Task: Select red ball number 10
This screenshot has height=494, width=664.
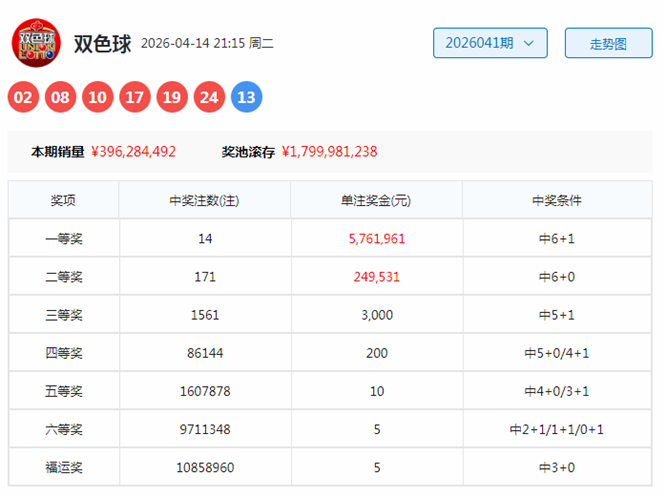Action: [98, 97]
